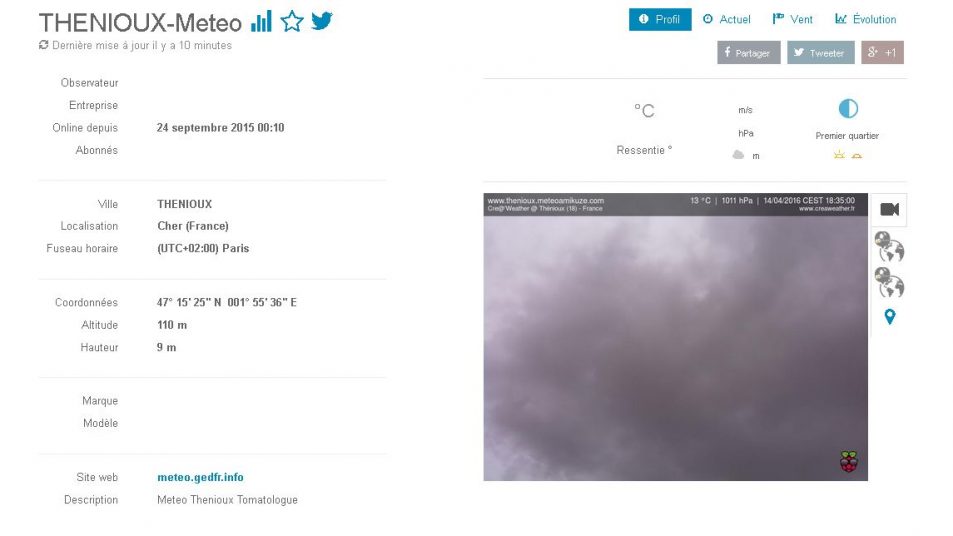Viewport: 953px width, 536px height.
Task: Open the webcam sky image
Action: pyautogui.click(x=675, y=337)
